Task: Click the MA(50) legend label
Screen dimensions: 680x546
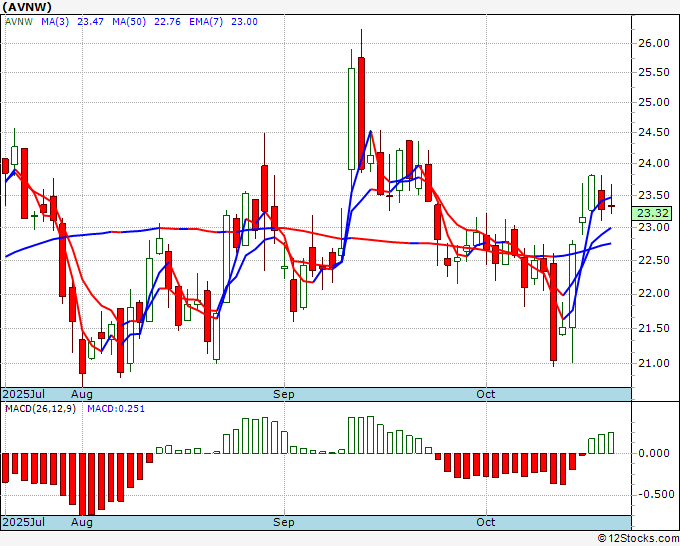Action: (129, 22)
